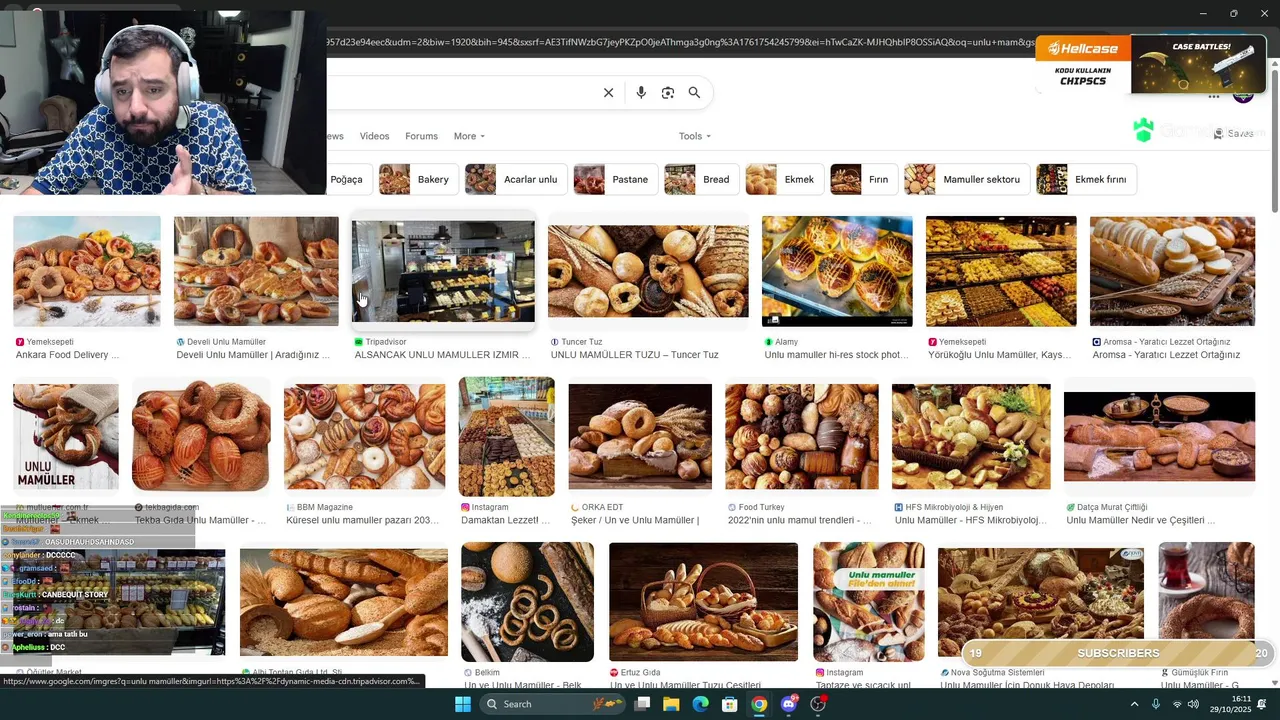Click the Hellcase sponsor banner
Viewport: 1280px width, 720px height.
pyautogui.click(x=1083, y=63)
